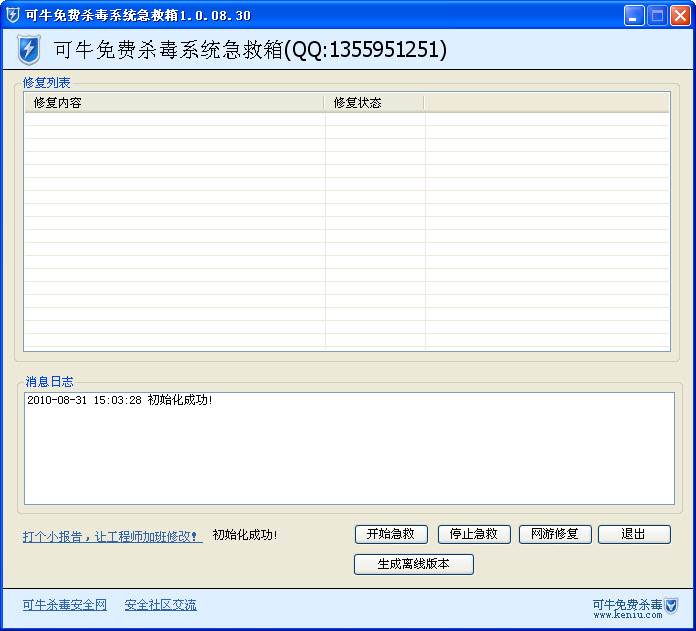The width and height of the screenshot is (696, 631).
Task: Click the log entry 初始化成功! in 消息日志
Action: point(120,400)
